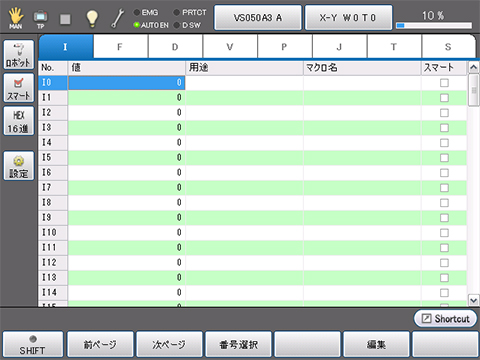The width and height of the screenshot is (480, 360).
Task: Switch to HEX 16進 display
Action: pyautogui.click(x=19, y=121)
